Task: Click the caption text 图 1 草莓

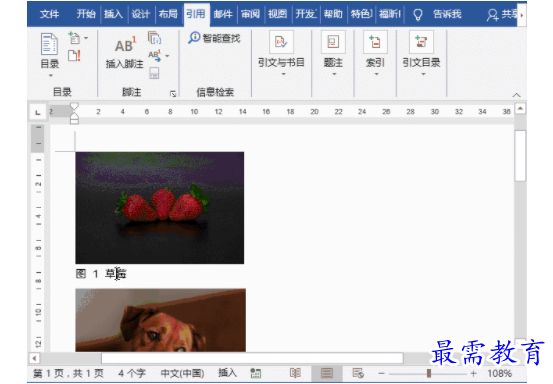Action: (101, 274)
